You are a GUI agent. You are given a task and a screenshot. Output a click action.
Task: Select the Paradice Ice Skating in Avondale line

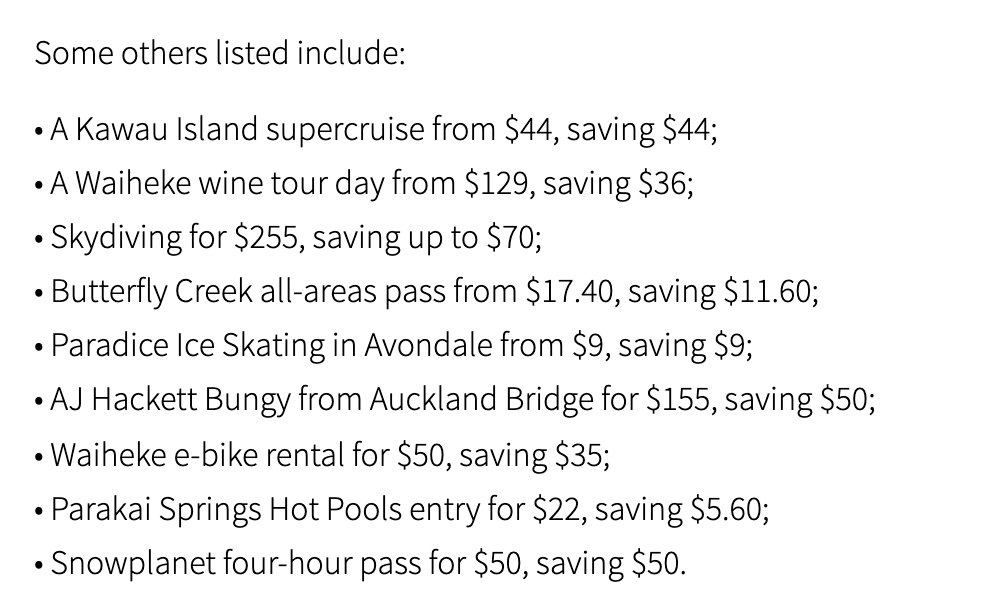[x=393, y=346]
